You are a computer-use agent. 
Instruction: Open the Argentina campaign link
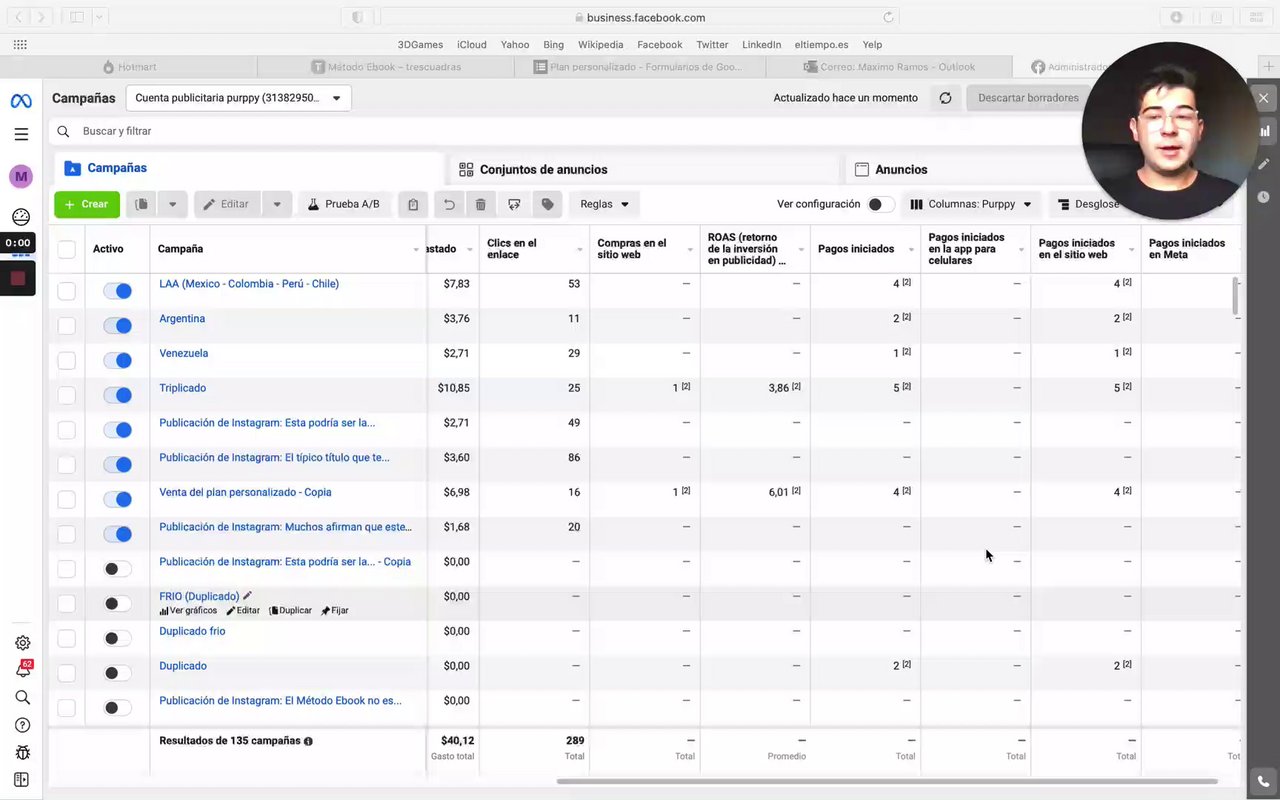[x=182, y=319]
